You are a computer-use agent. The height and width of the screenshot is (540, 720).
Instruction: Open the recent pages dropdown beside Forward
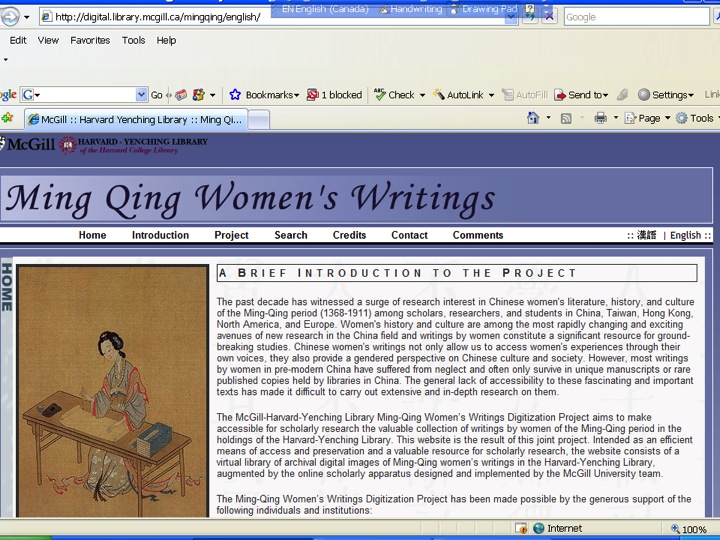(27, 17)
